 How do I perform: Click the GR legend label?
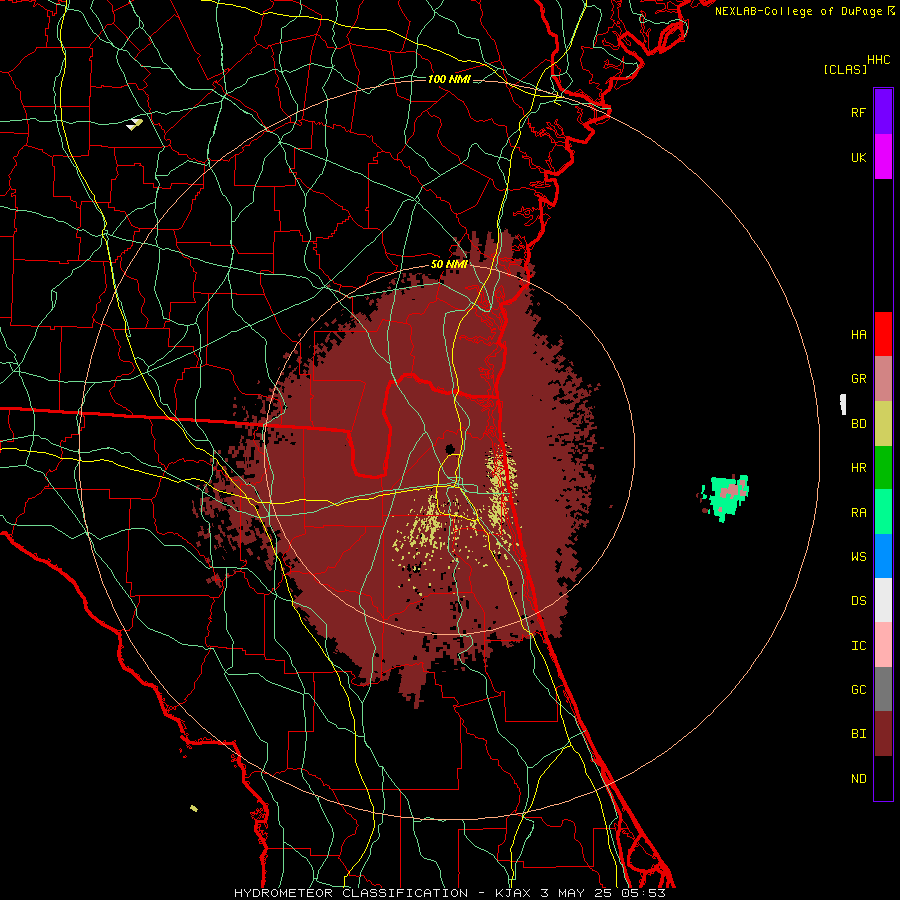pos(858,379)
